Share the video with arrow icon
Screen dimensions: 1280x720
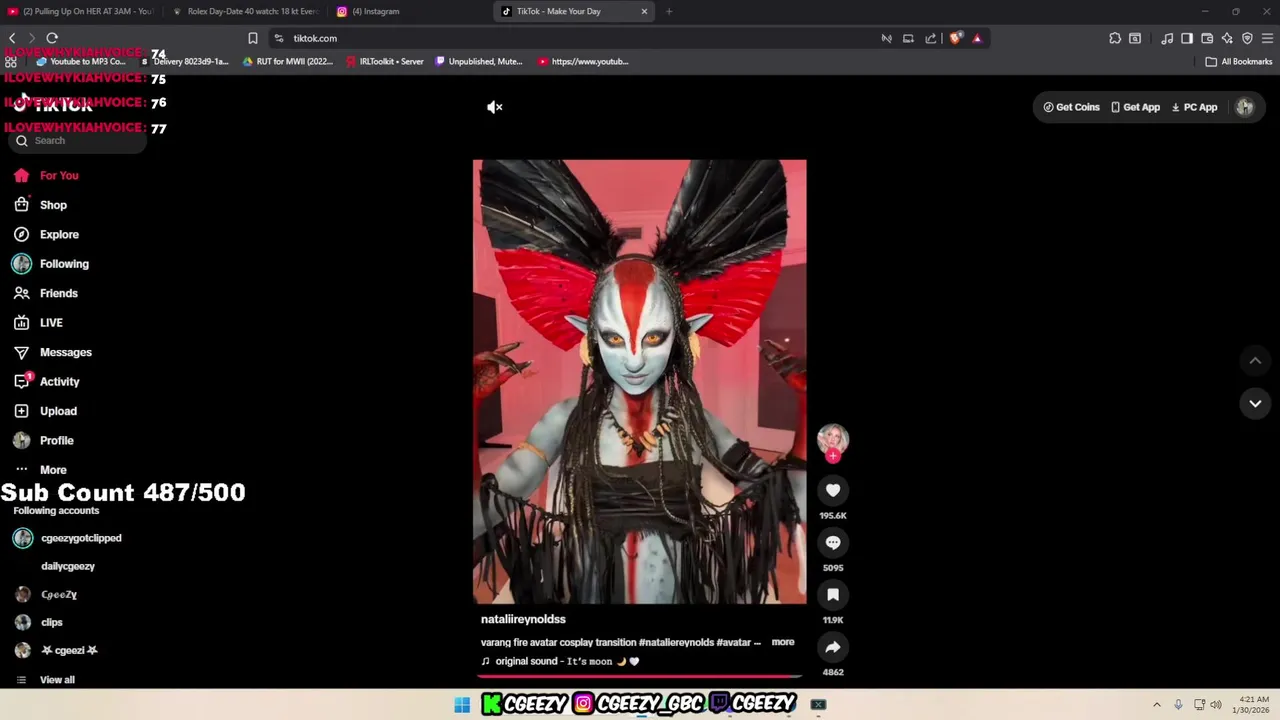[833, 647]
